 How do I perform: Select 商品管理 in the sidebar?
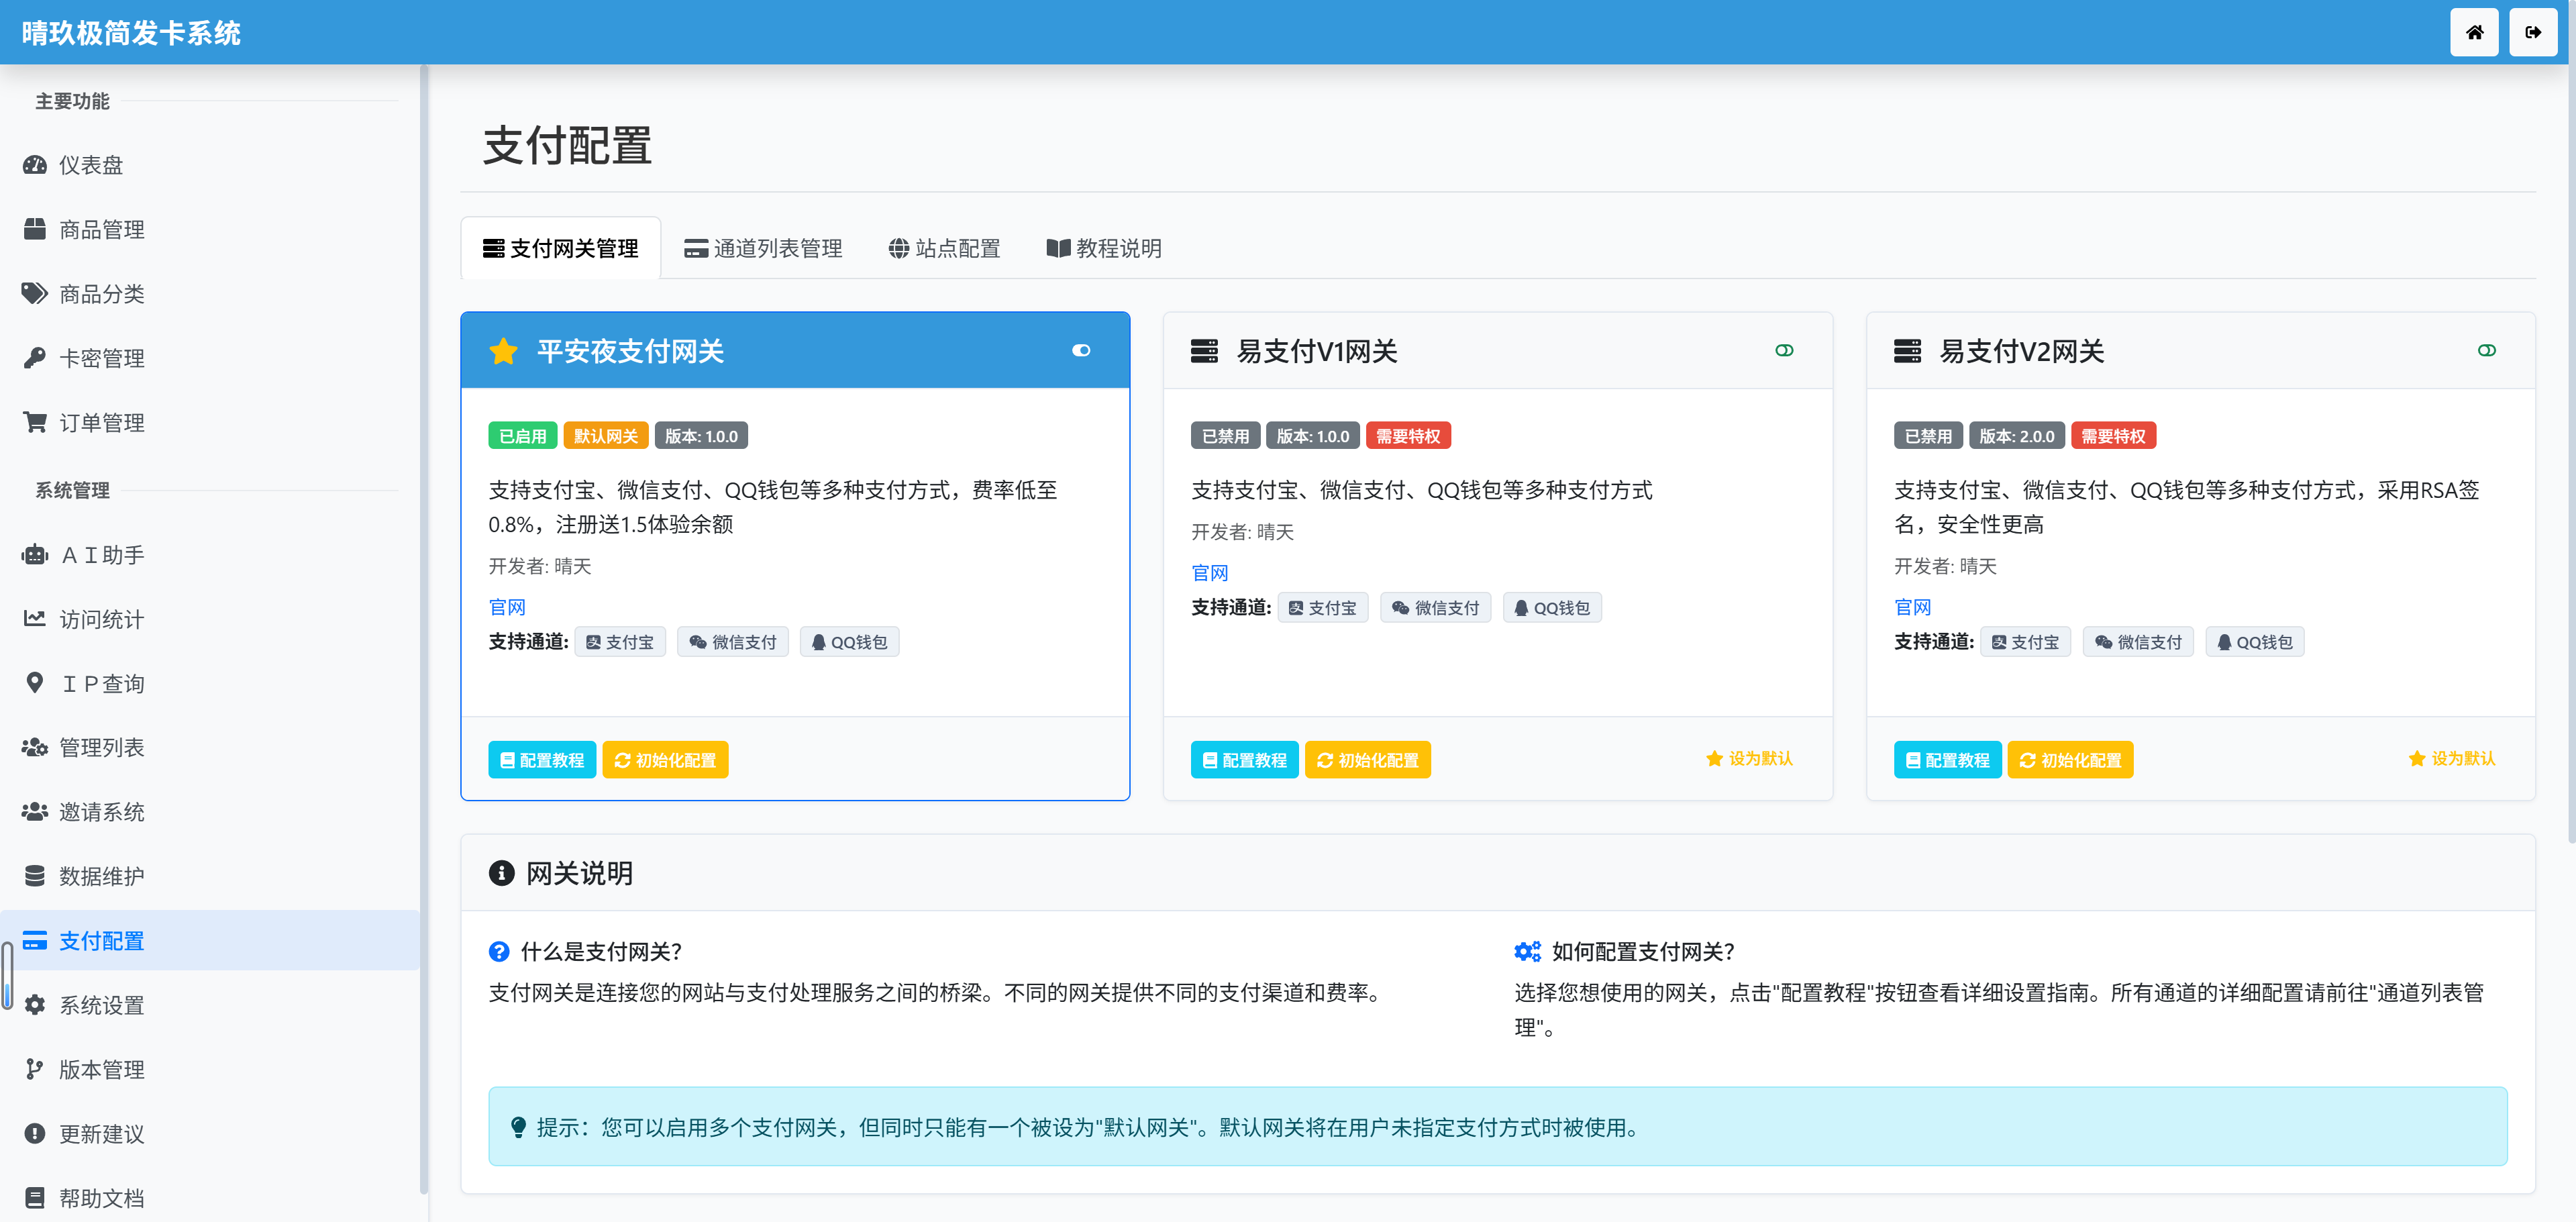[101, 229]
